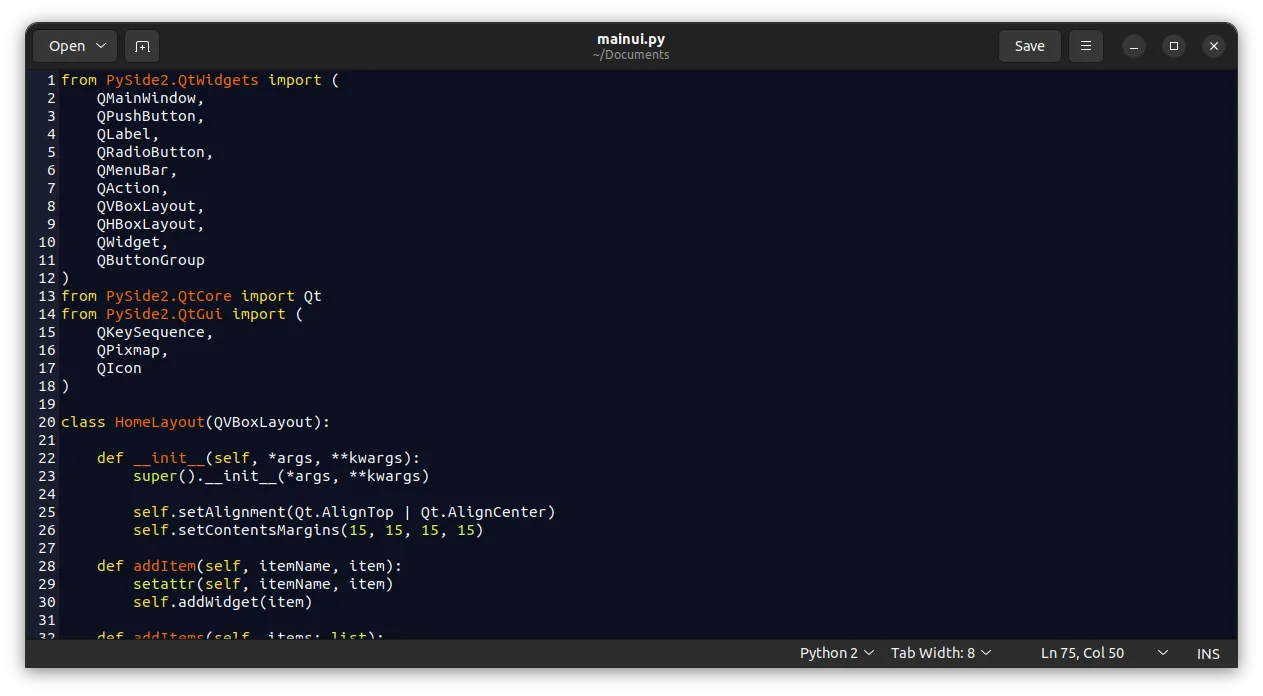1263x696 pixels.
Task: Open the hamburger menu
Action: coord(1085,46)
